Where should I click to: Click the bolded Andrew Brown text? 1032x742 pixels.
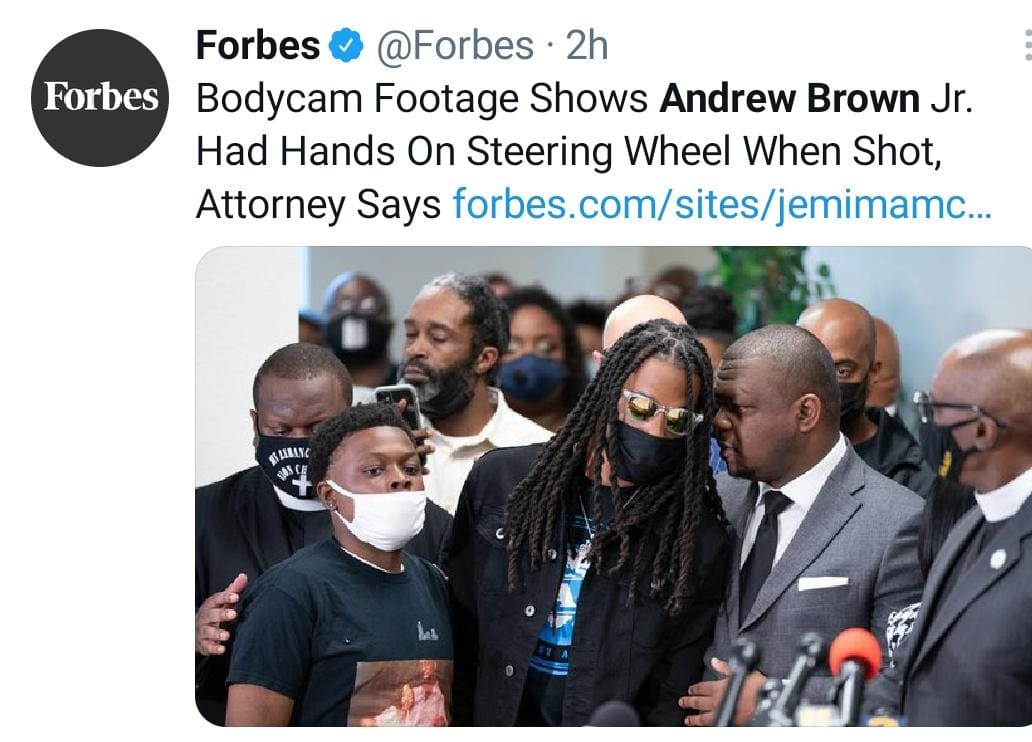tap(789, 99)
